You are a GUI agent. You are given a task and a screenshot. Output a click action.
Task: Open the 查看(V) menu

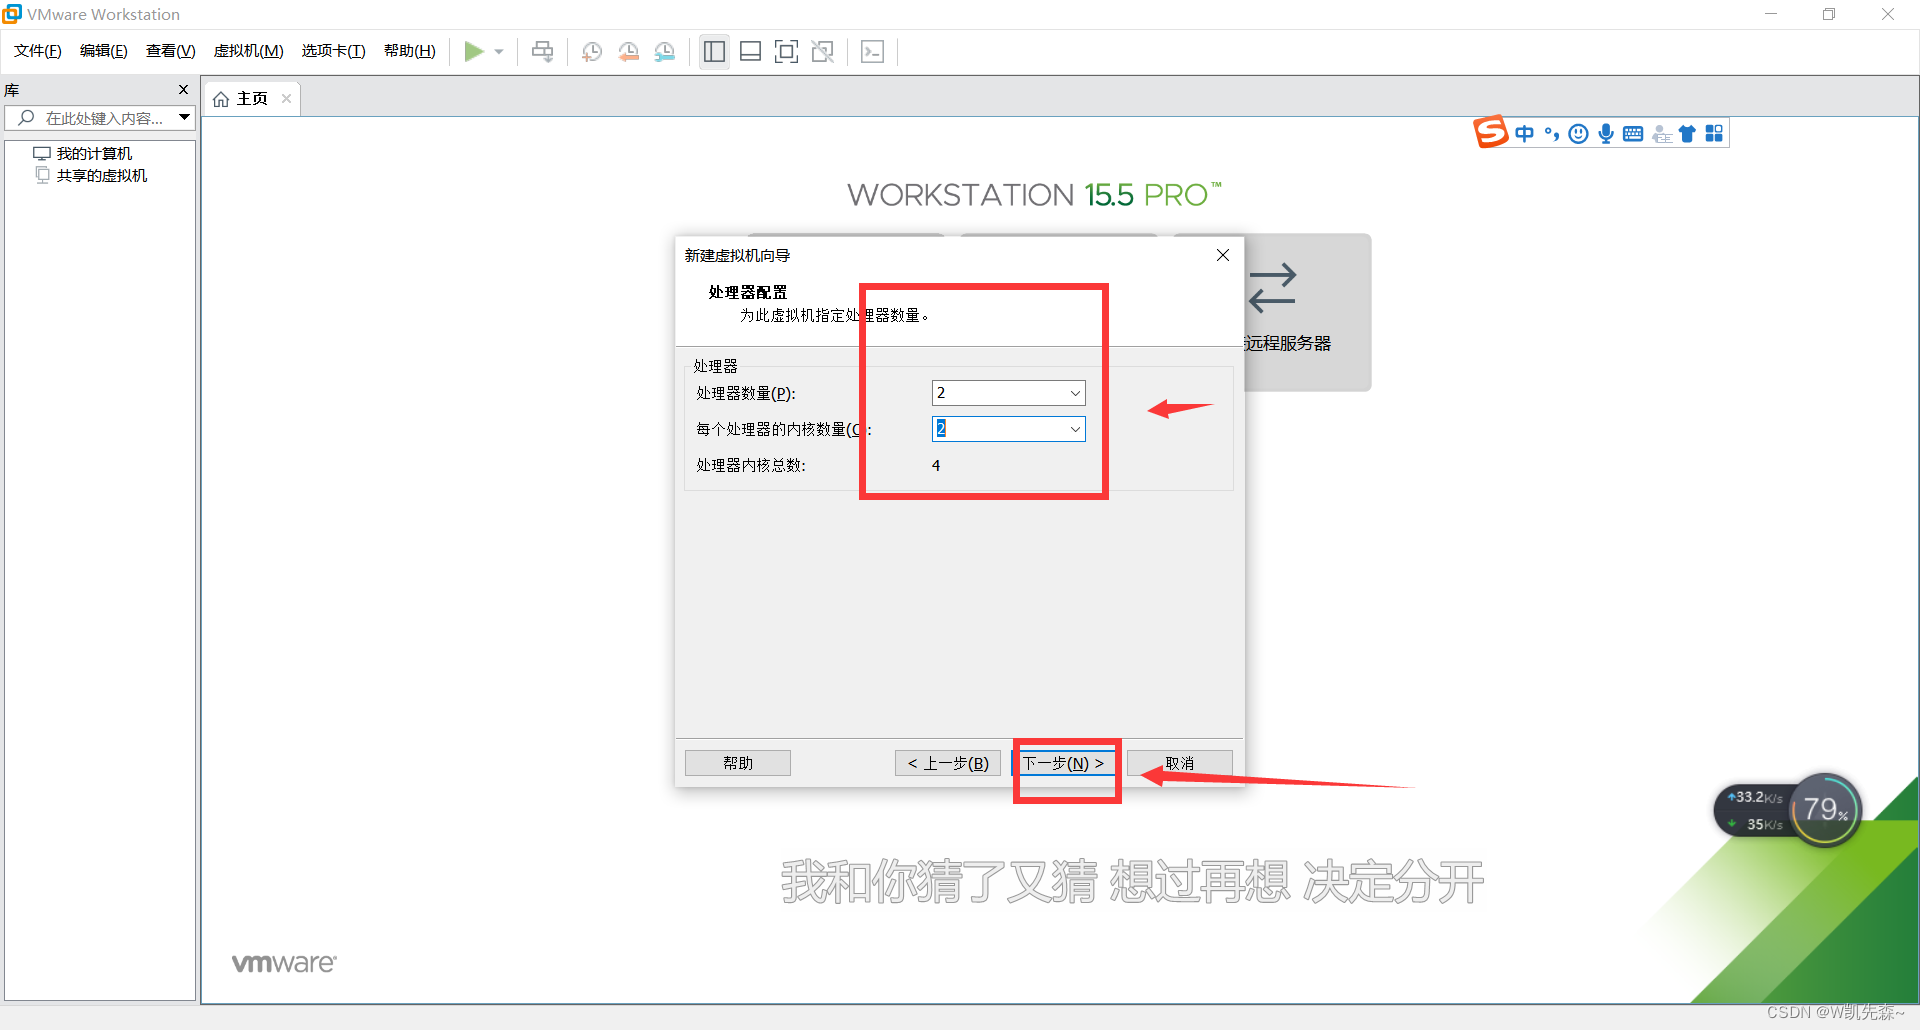171,51
